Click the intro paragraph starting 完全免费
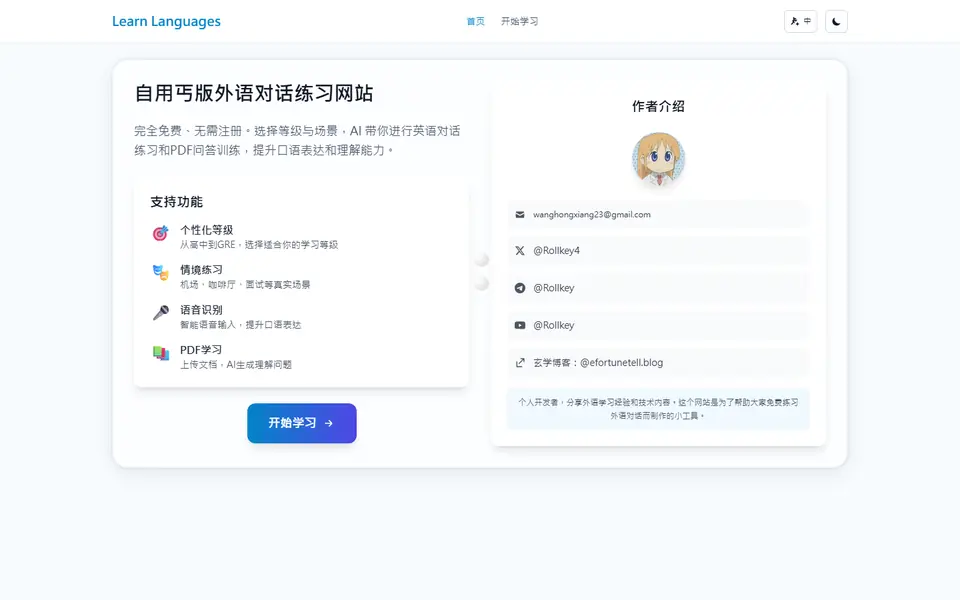 (x=298, y=140)
